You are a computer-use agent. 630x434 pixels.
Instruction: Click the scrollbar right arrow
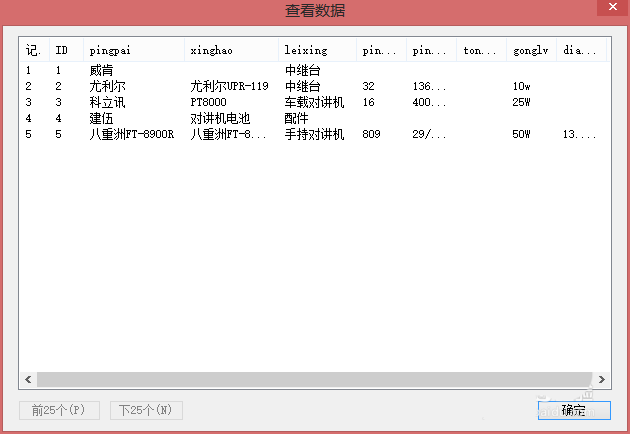(x=601, y=379)
